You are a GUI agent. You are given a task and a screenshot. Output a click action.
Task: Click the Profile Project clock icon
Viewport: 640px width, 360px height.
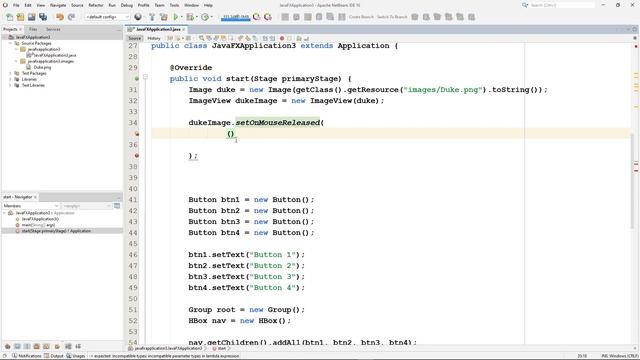205,17
